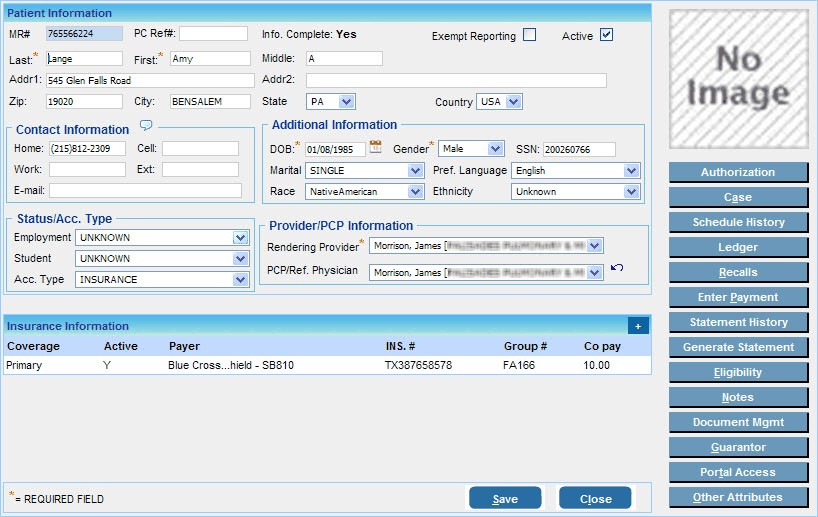Uncheck the Active checkbox
The image size is (818, 517).
tap(606, 35)
